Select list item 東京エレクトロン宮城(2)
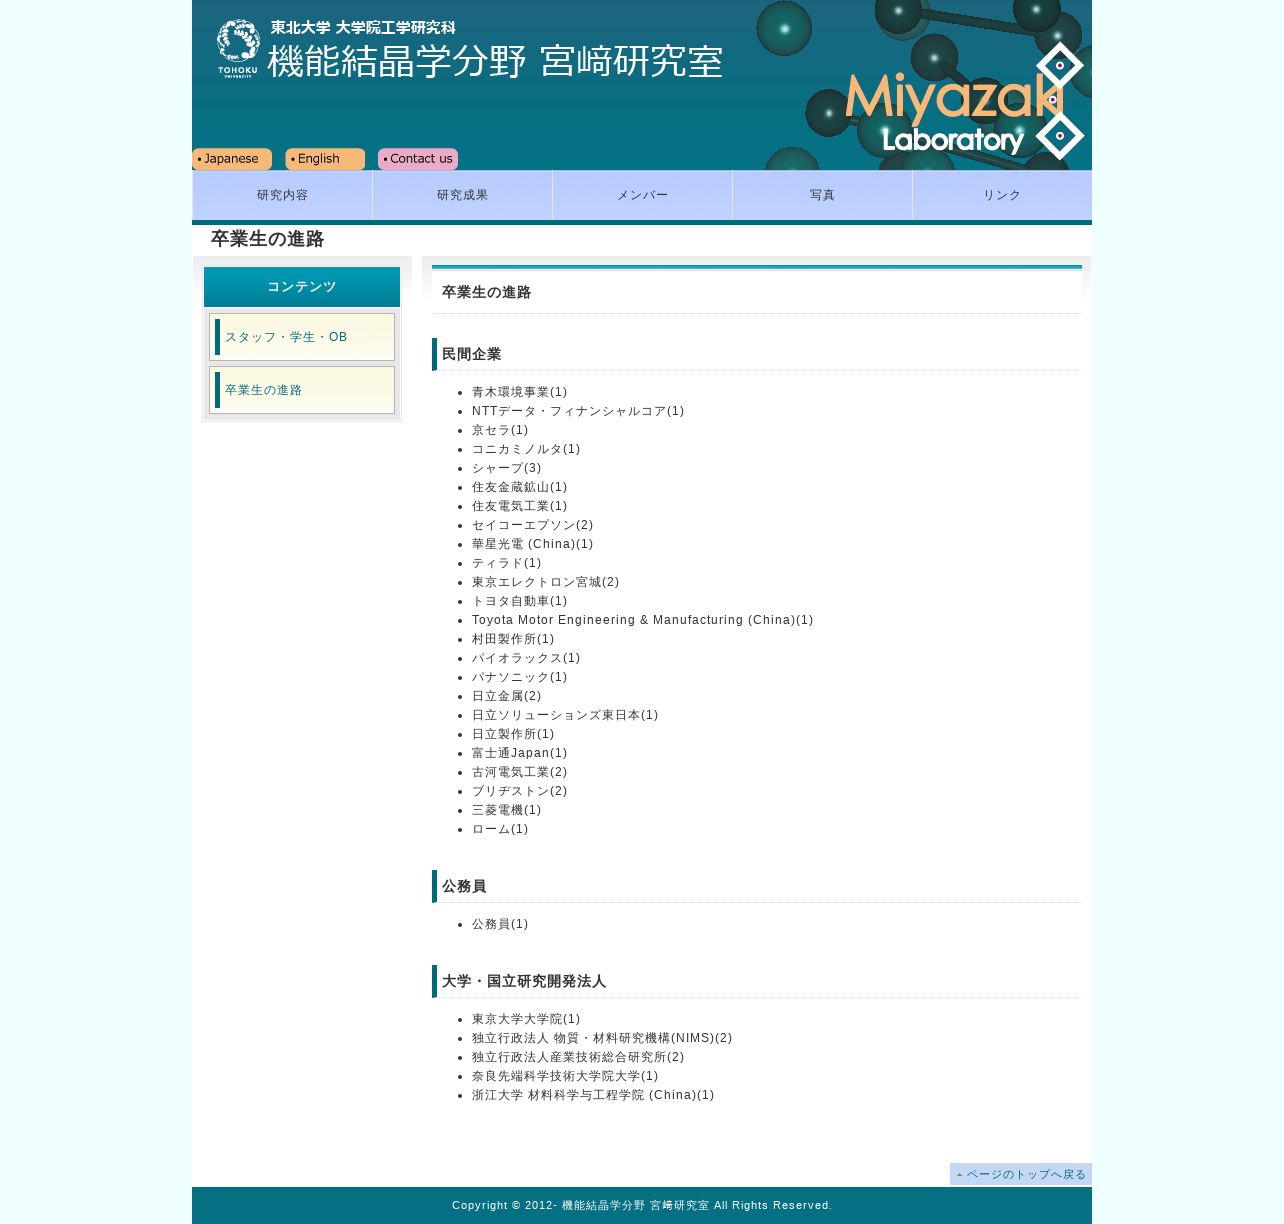 (546, 582)
